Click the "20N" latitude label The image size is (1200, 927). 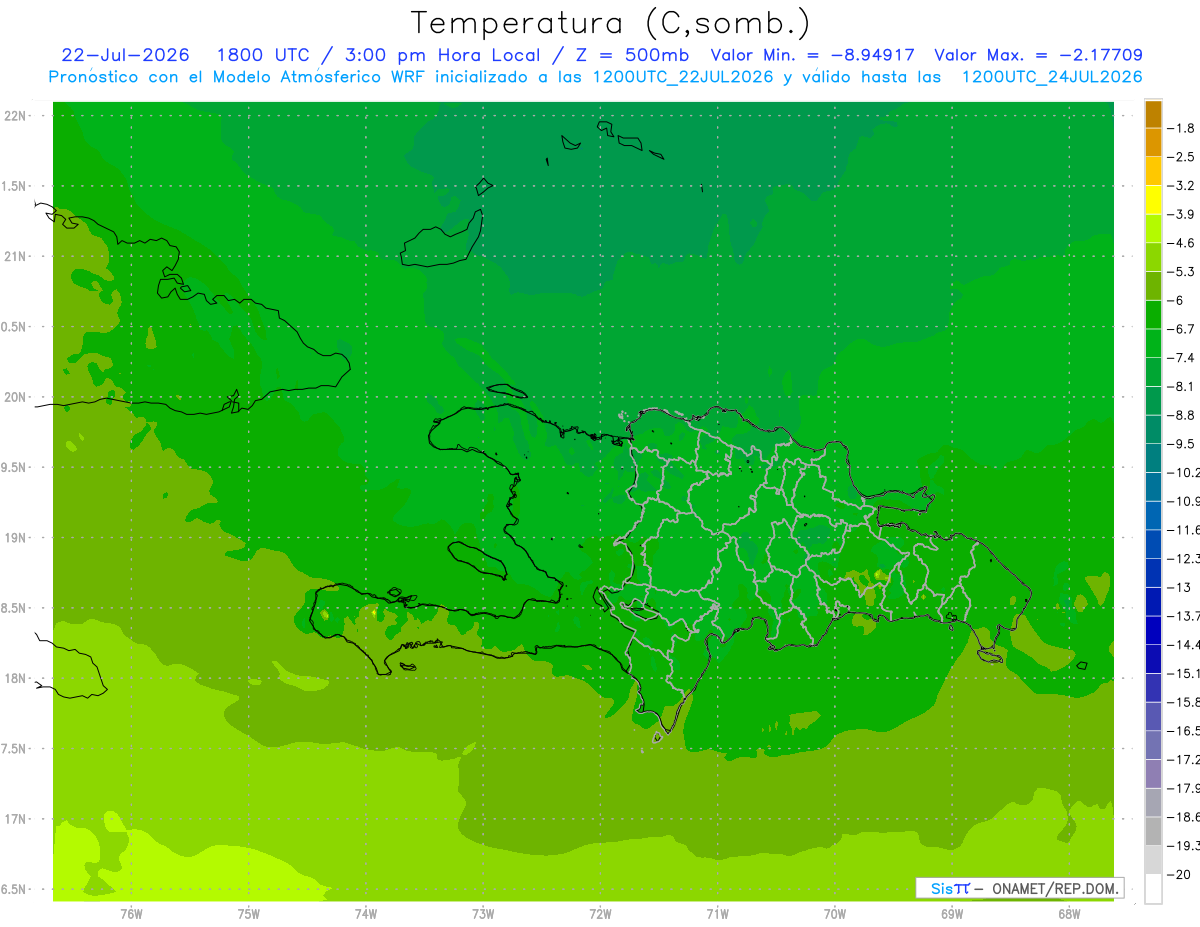tap(15, 397)
